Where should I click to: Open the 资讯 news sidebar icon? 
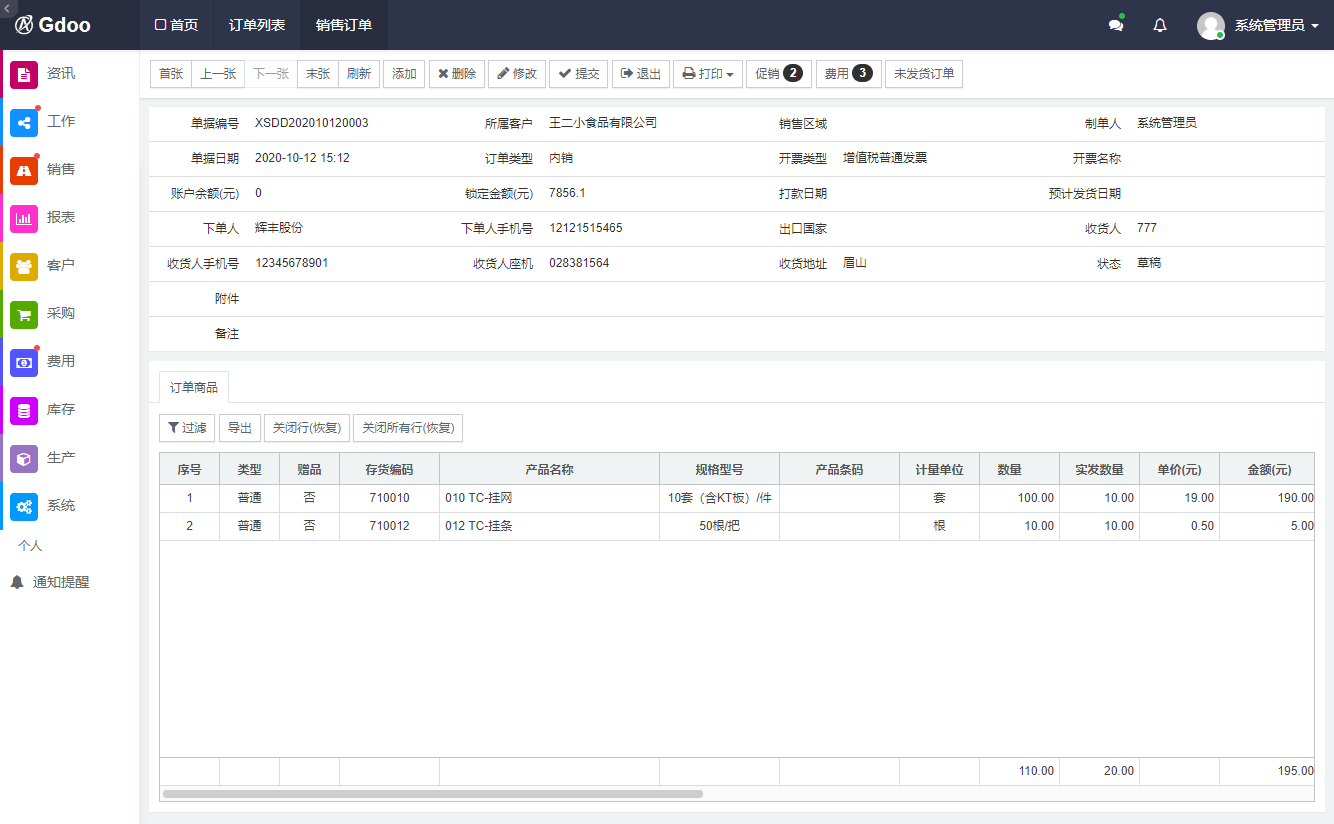point(24,74)
